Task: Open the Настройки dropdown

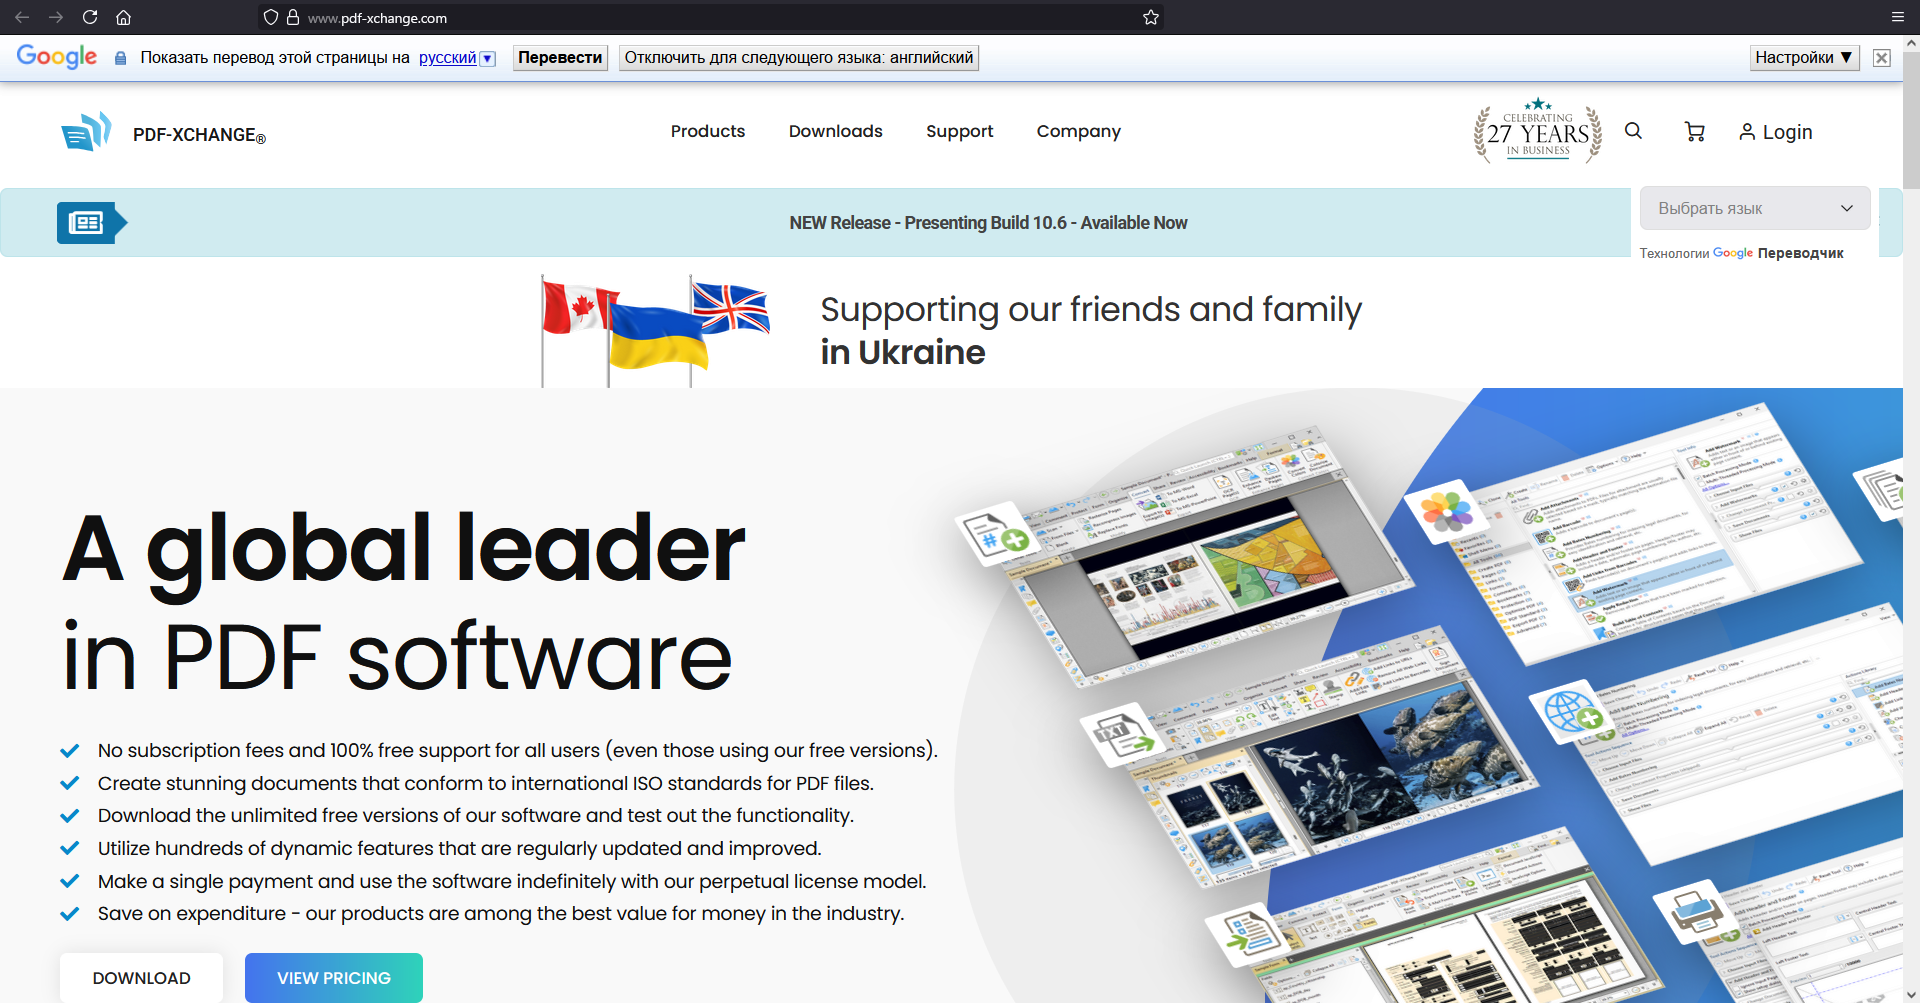Action: 1804,58
